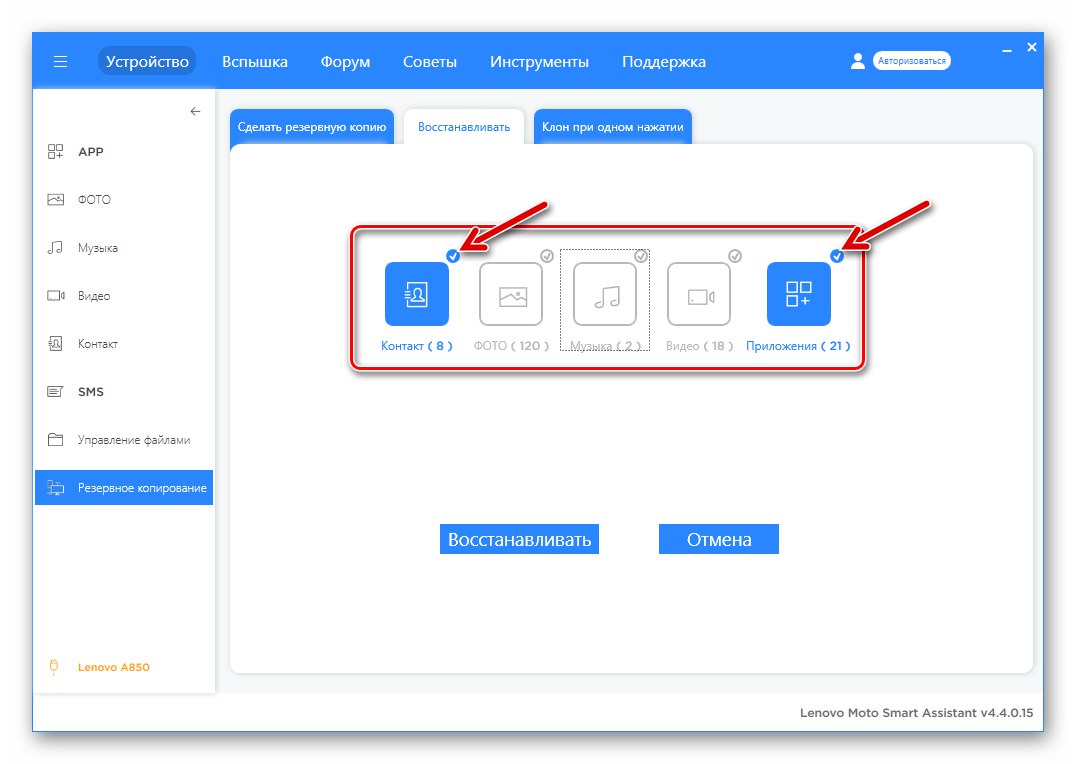This screenshot has height=764, width=1076.
Task: Click the Контакт person icon in sidebar
Action: click(x=56, y=344)
